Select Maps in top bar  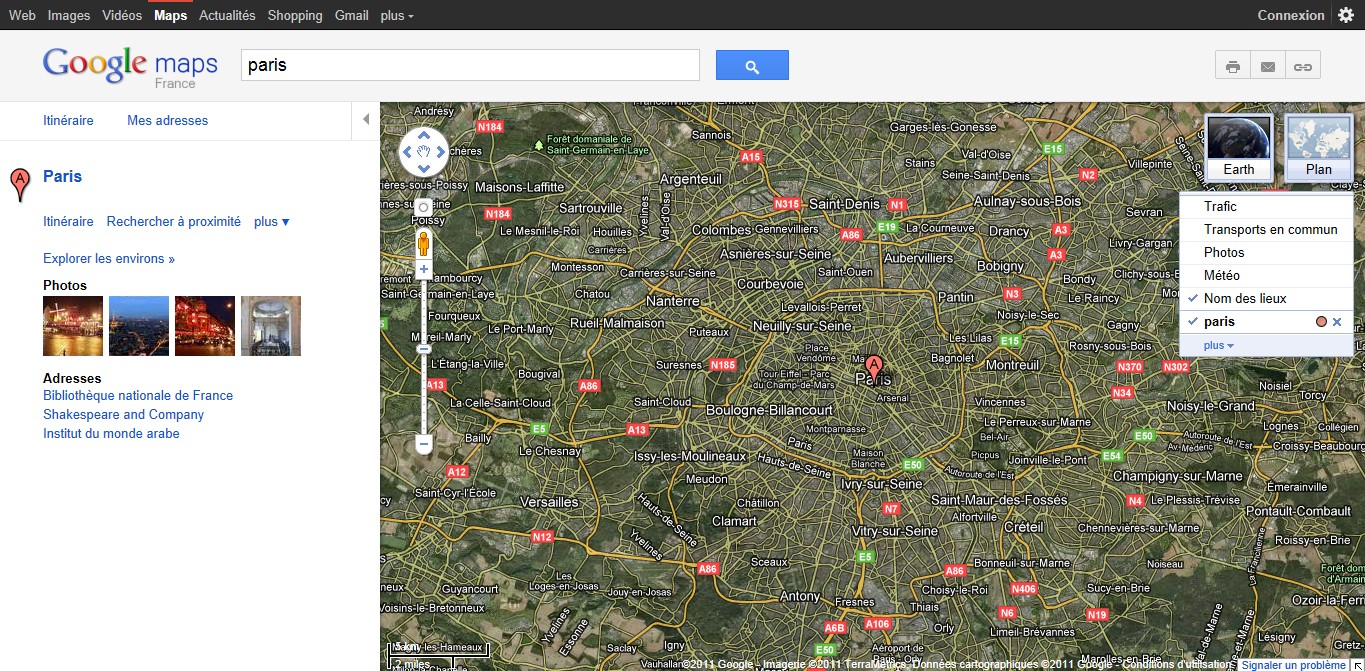pos(170,15)
